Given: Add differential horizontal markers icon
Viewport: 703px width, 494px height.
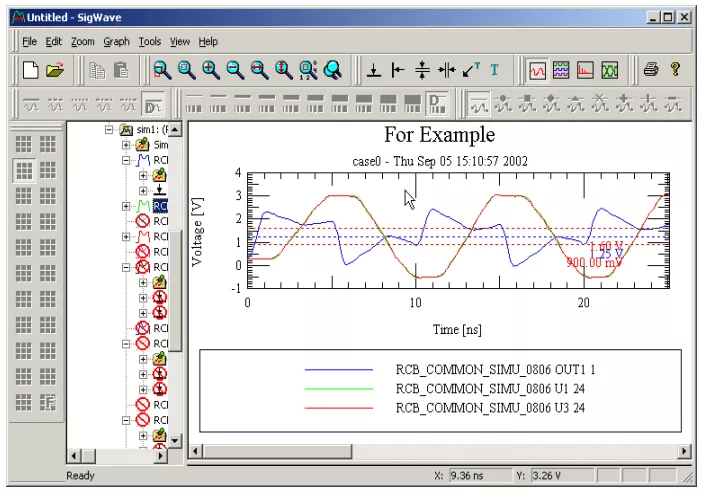Looking at the screenshot, I should coord(422,70).
